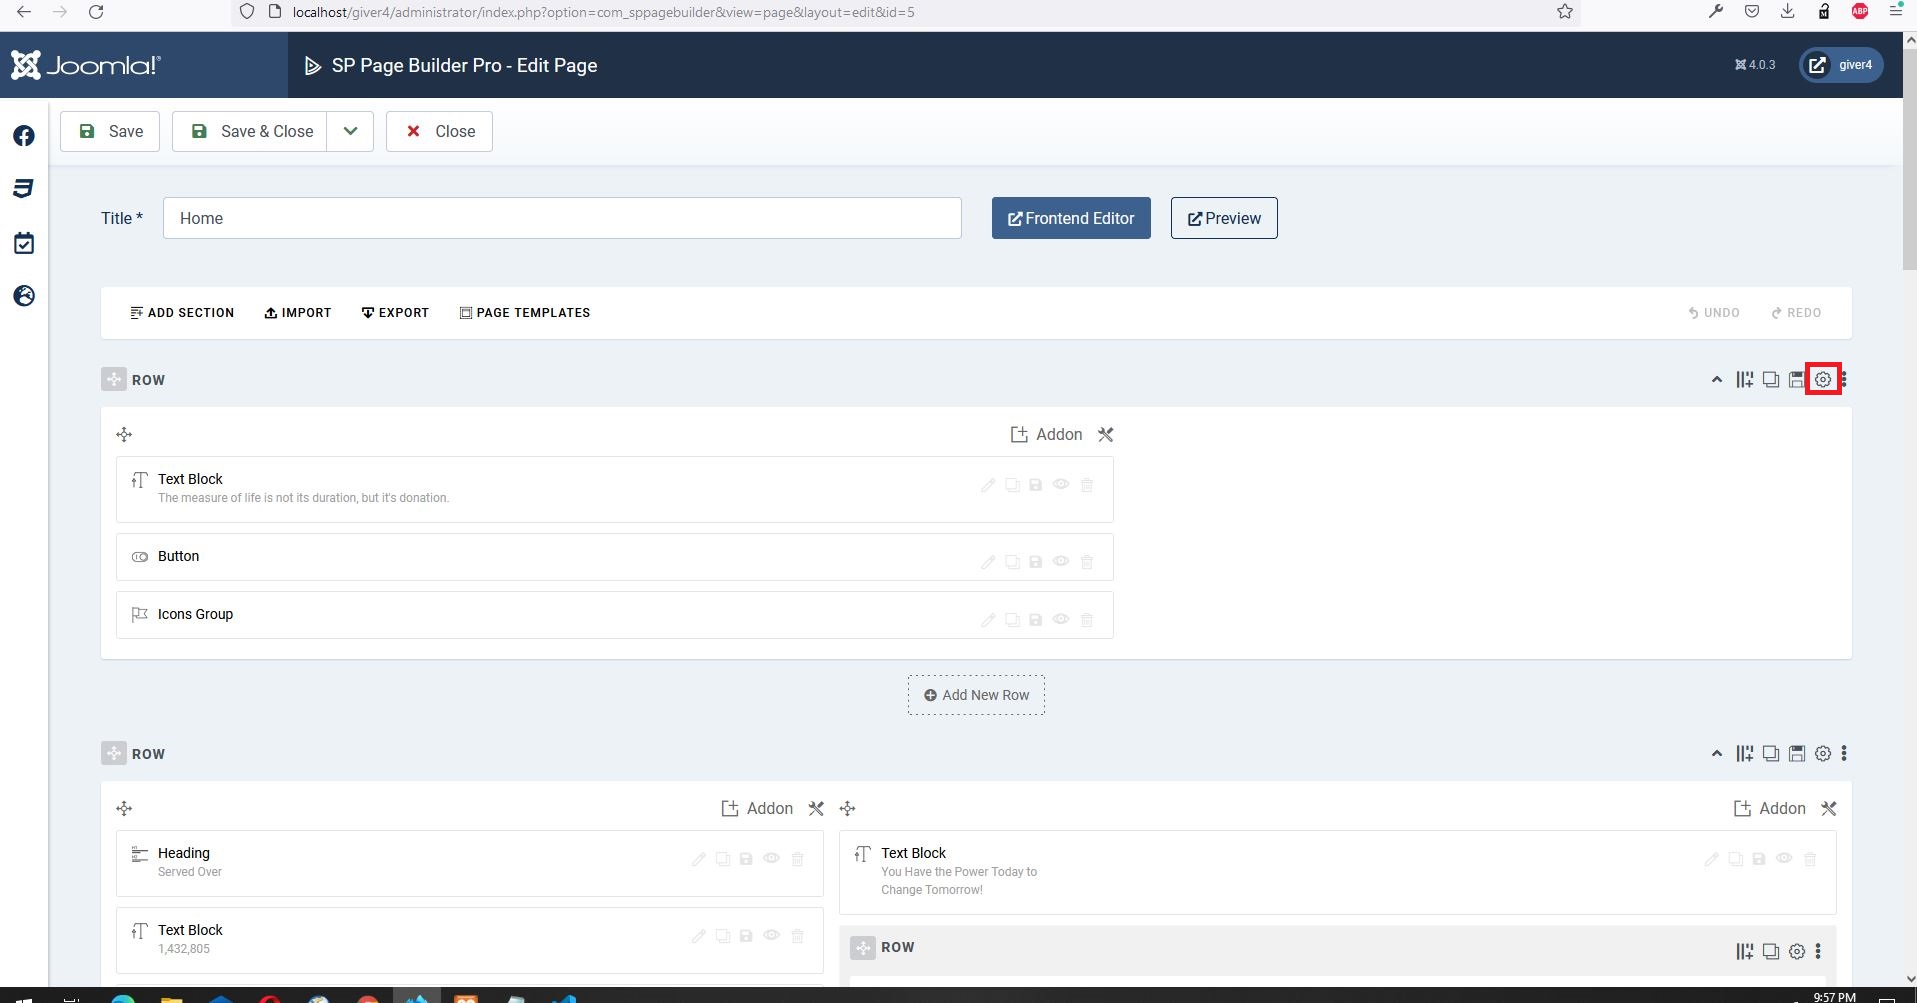This screenshot has height=1003, width=1917.
Task: Click the browser address bar URL
Action: [603, 12]
